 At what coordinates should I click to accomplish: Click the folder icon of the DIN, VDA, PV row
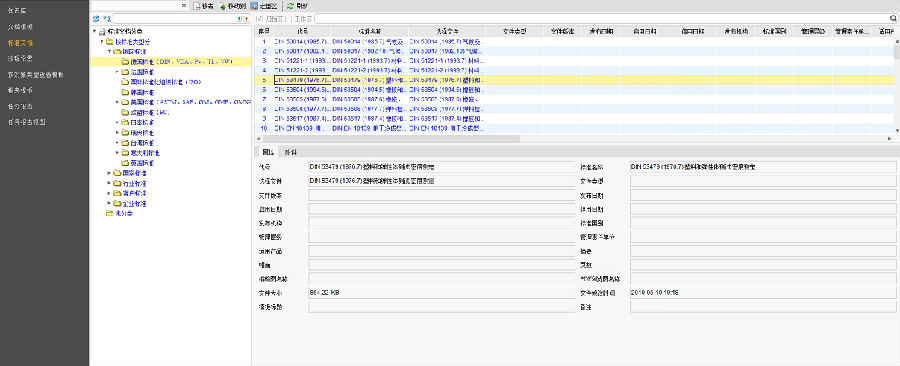(125, 61)
